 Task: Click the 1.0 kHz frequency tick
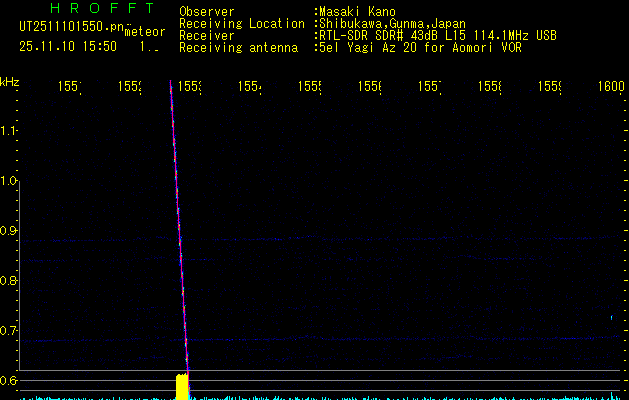pos(10,181)
